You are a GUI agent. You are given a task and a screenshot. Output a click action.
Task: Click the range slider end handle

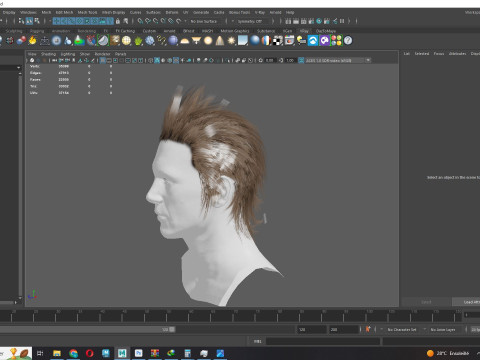172,329
